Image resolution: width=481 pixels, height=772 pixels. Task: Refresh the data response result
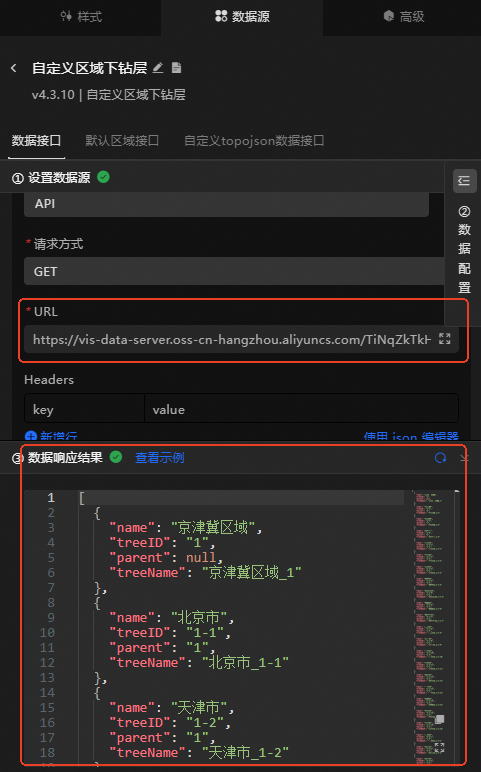[x=440, y=458]
